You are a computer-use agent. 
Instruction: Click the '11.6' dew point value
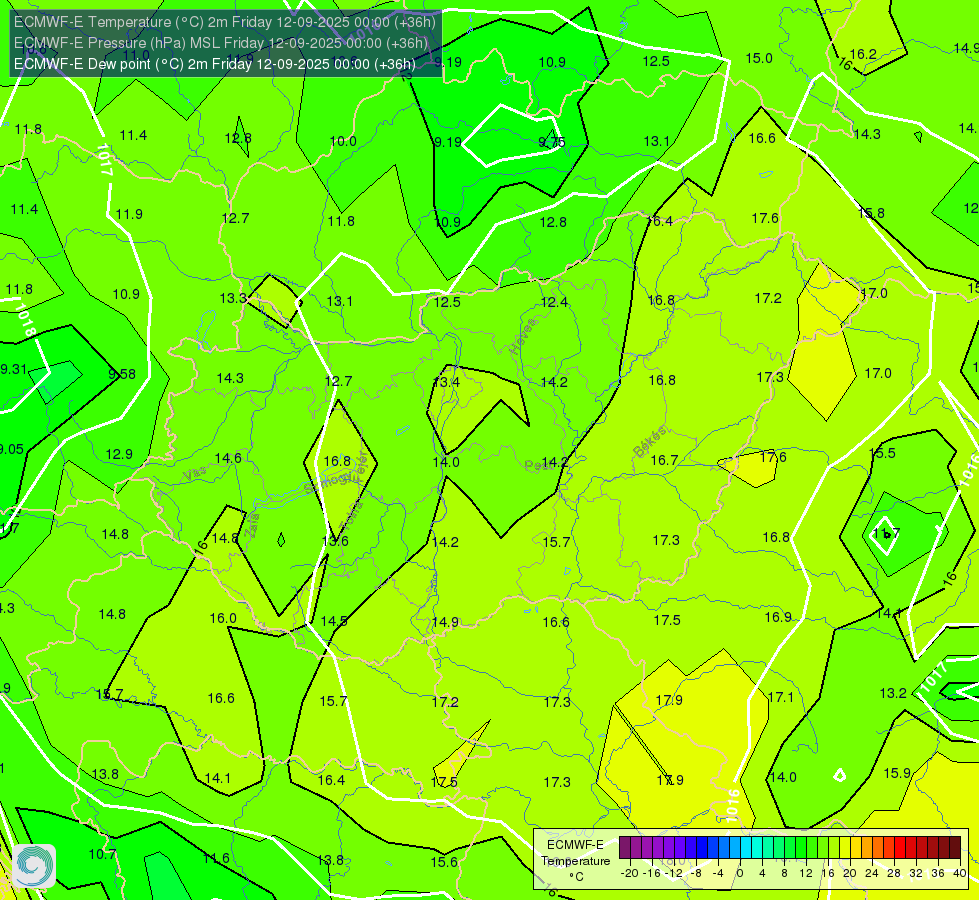216,859
